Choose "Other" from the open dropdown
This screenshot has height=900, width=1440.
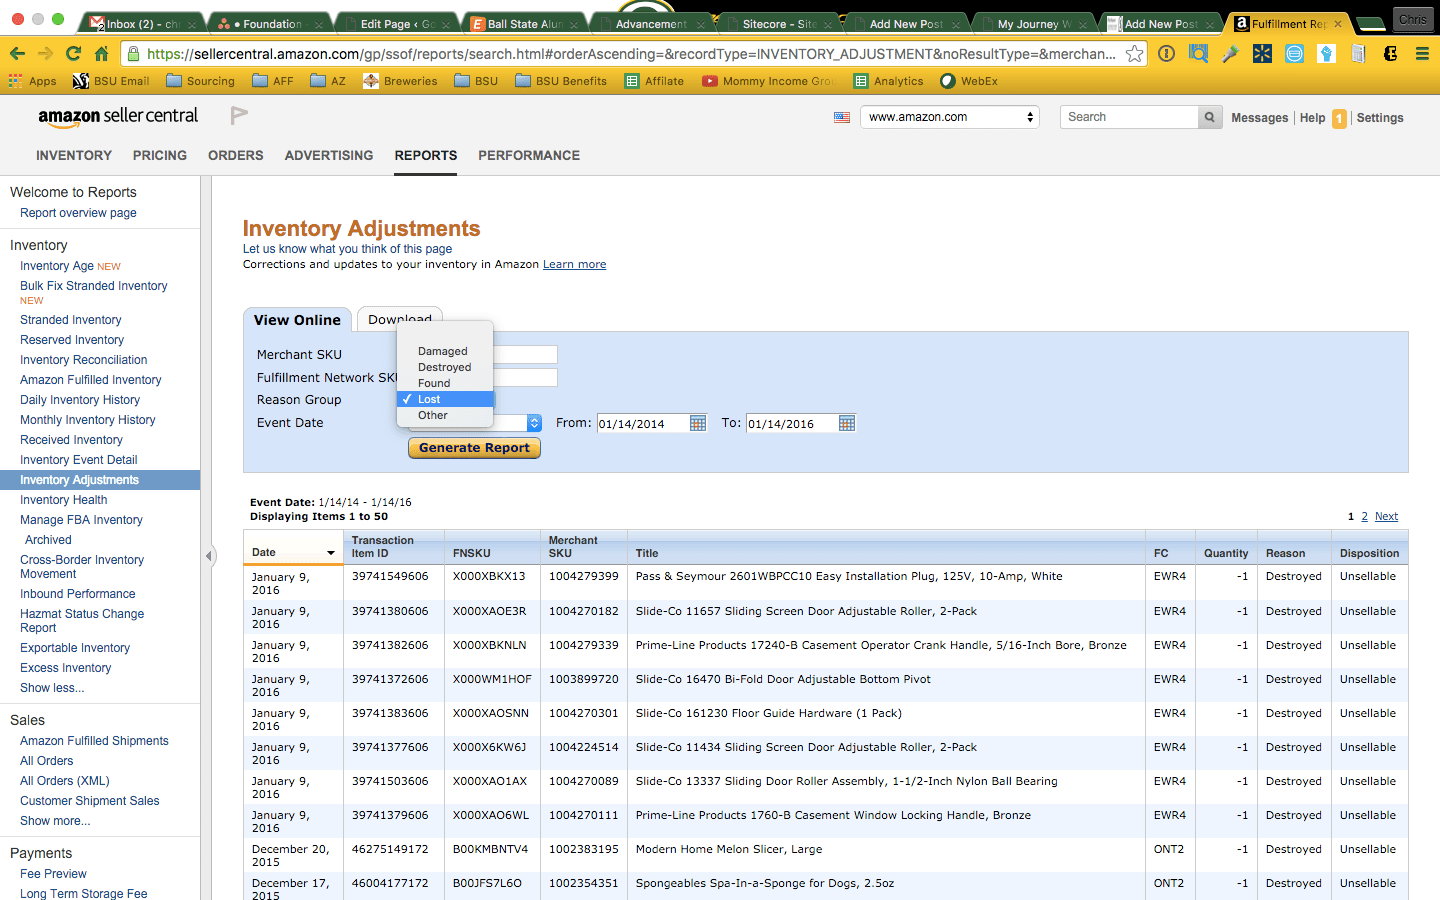pos(432,415)
